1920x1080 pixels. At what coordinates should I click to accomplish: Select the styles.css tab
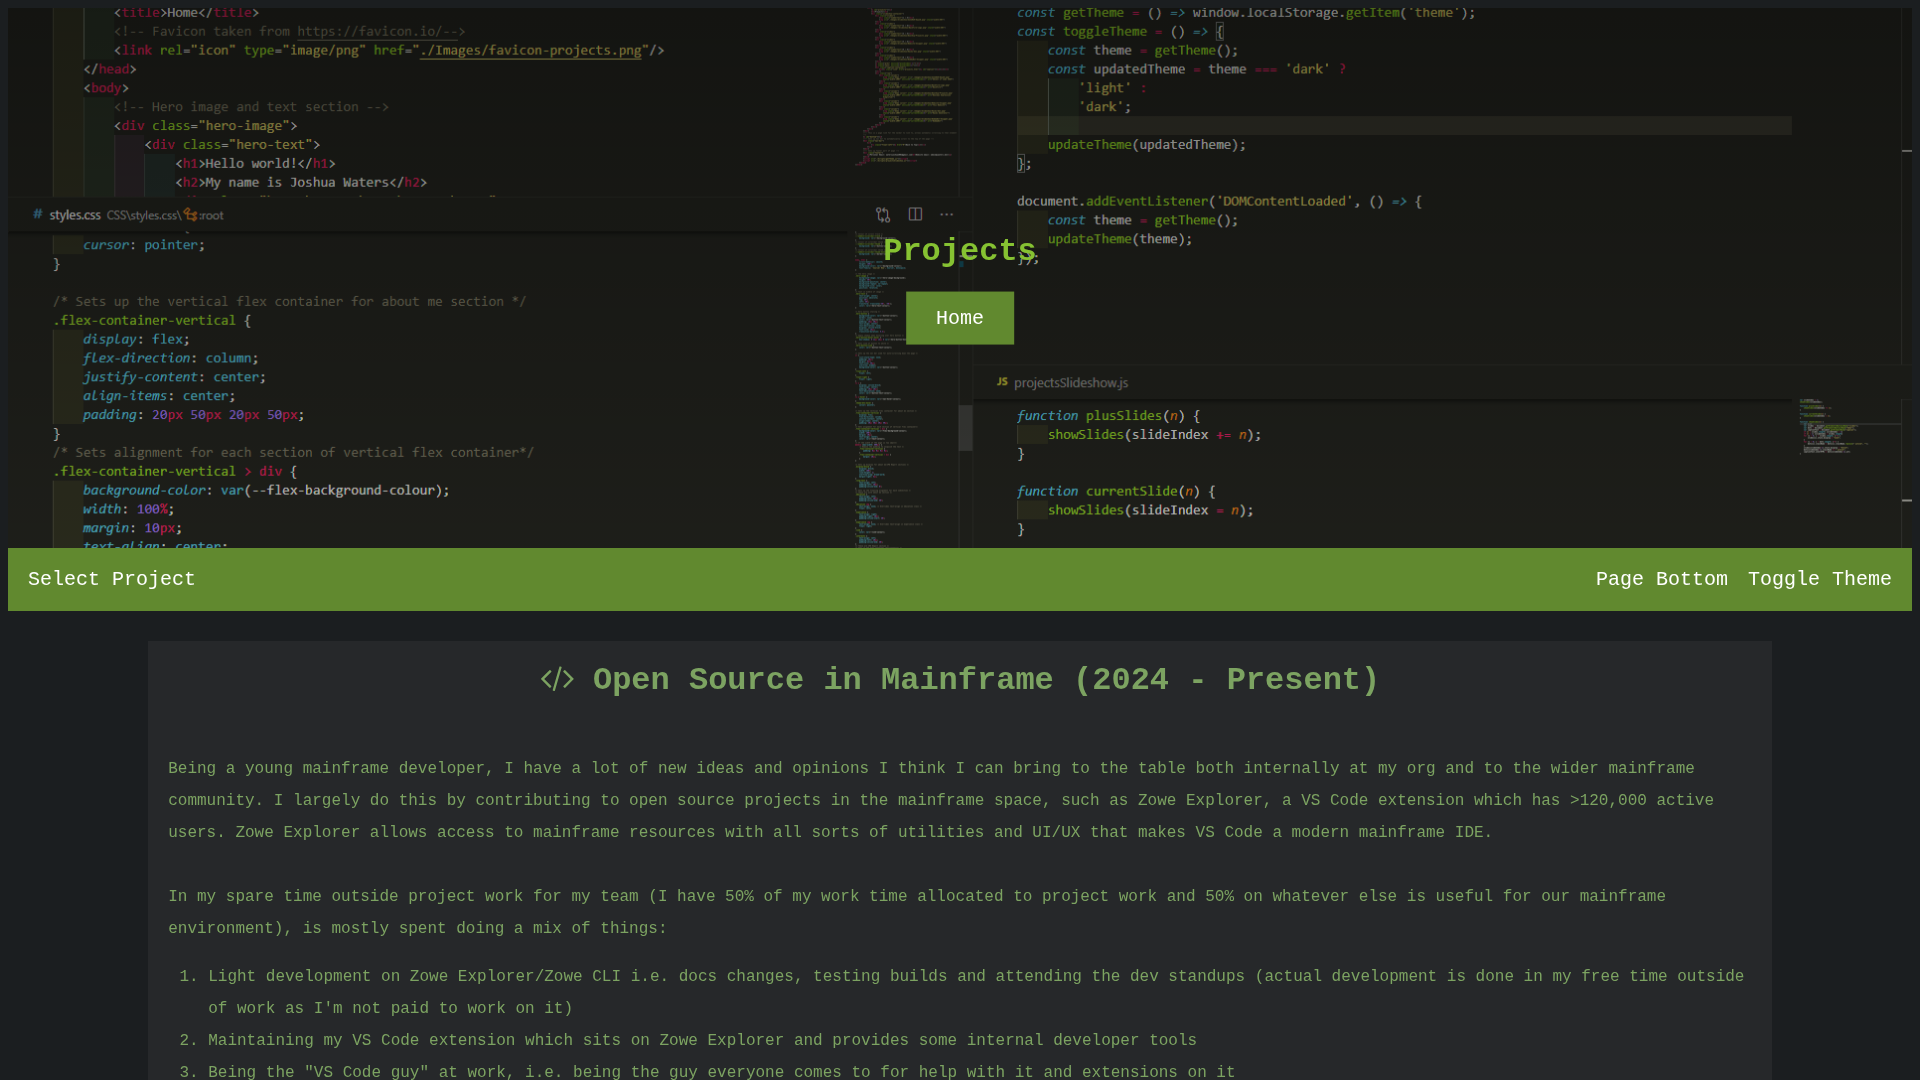(x=75, y=215)
